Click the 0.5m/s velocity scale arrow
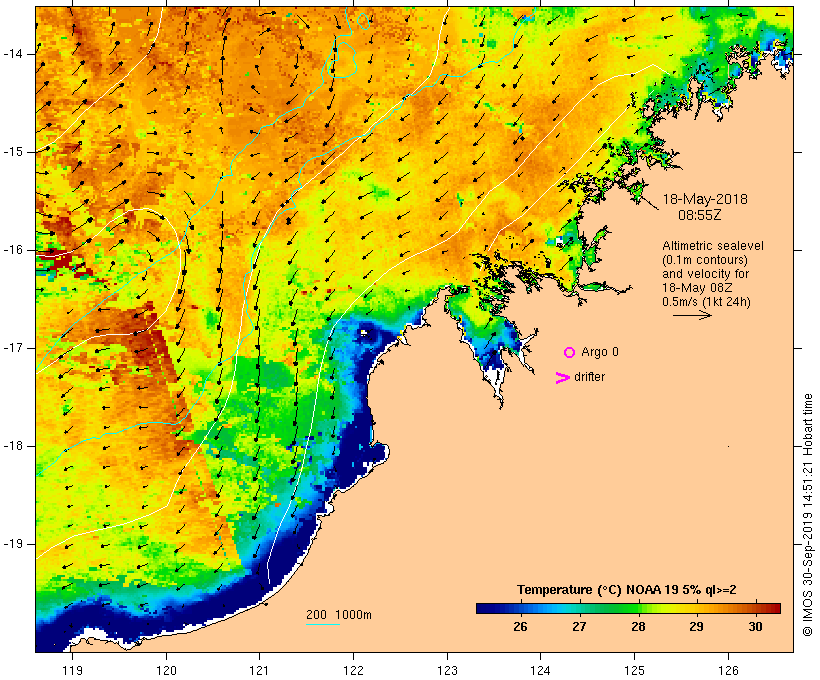This screenshot has width=820, height=680. tap(692, 315)
